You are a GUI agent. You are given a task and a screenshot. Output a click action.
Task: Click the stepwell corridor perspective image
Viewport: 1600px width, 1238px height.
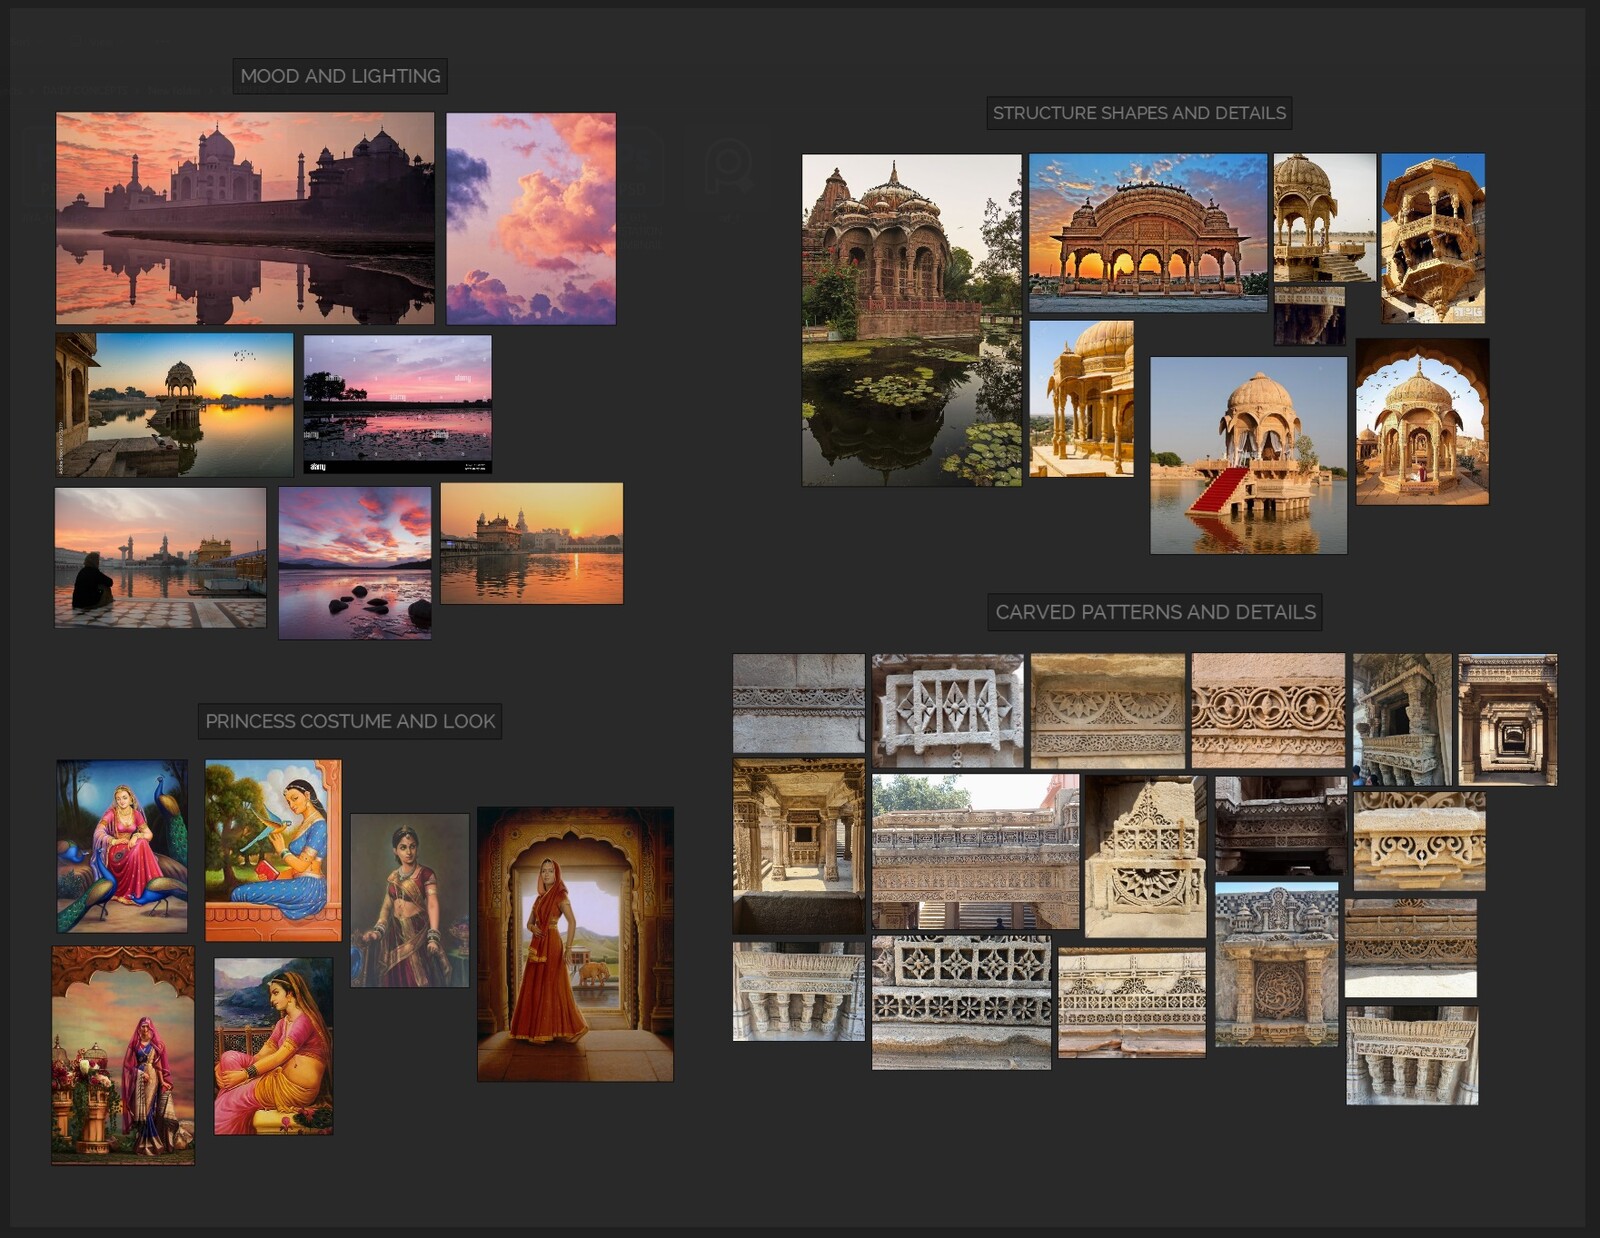[x=1507, y=720]
